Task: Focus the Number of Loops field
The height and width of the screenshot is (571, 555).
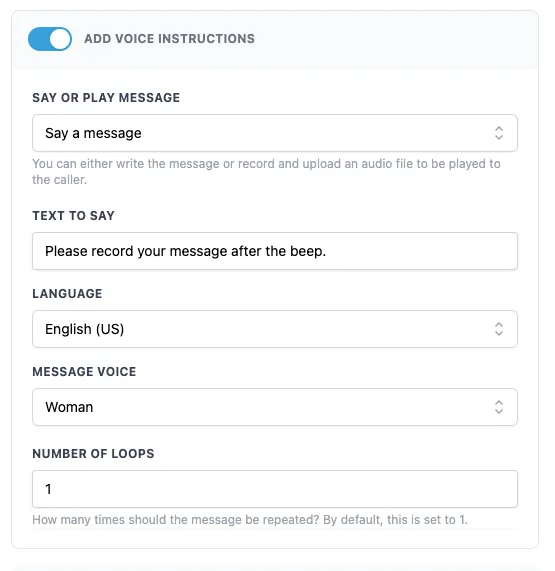Action: pyautogui.click(x=275, y=489)
